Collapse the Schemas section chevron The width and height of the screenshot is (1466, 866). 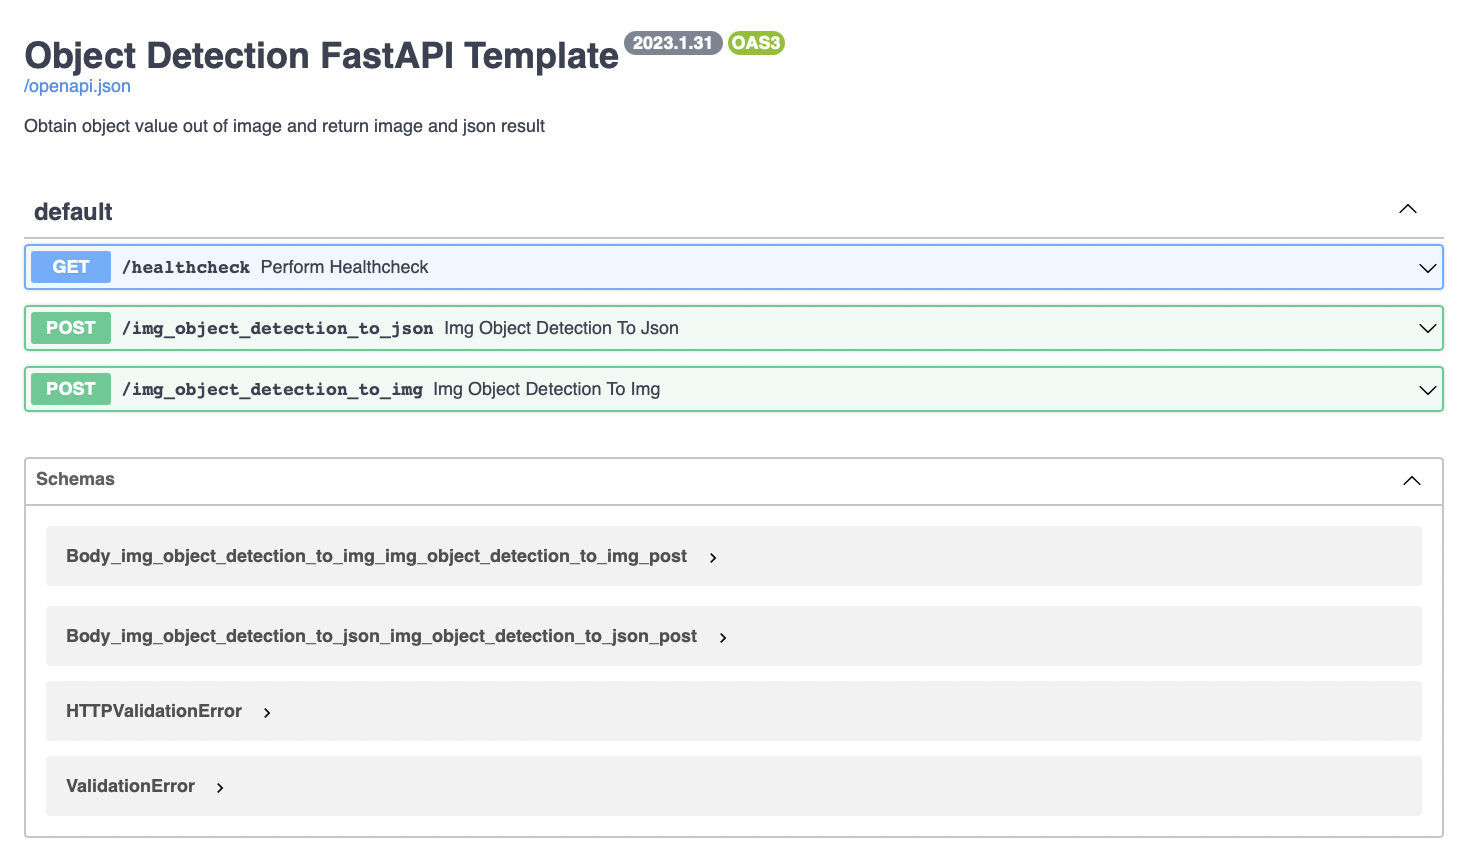coord(1412,481)
